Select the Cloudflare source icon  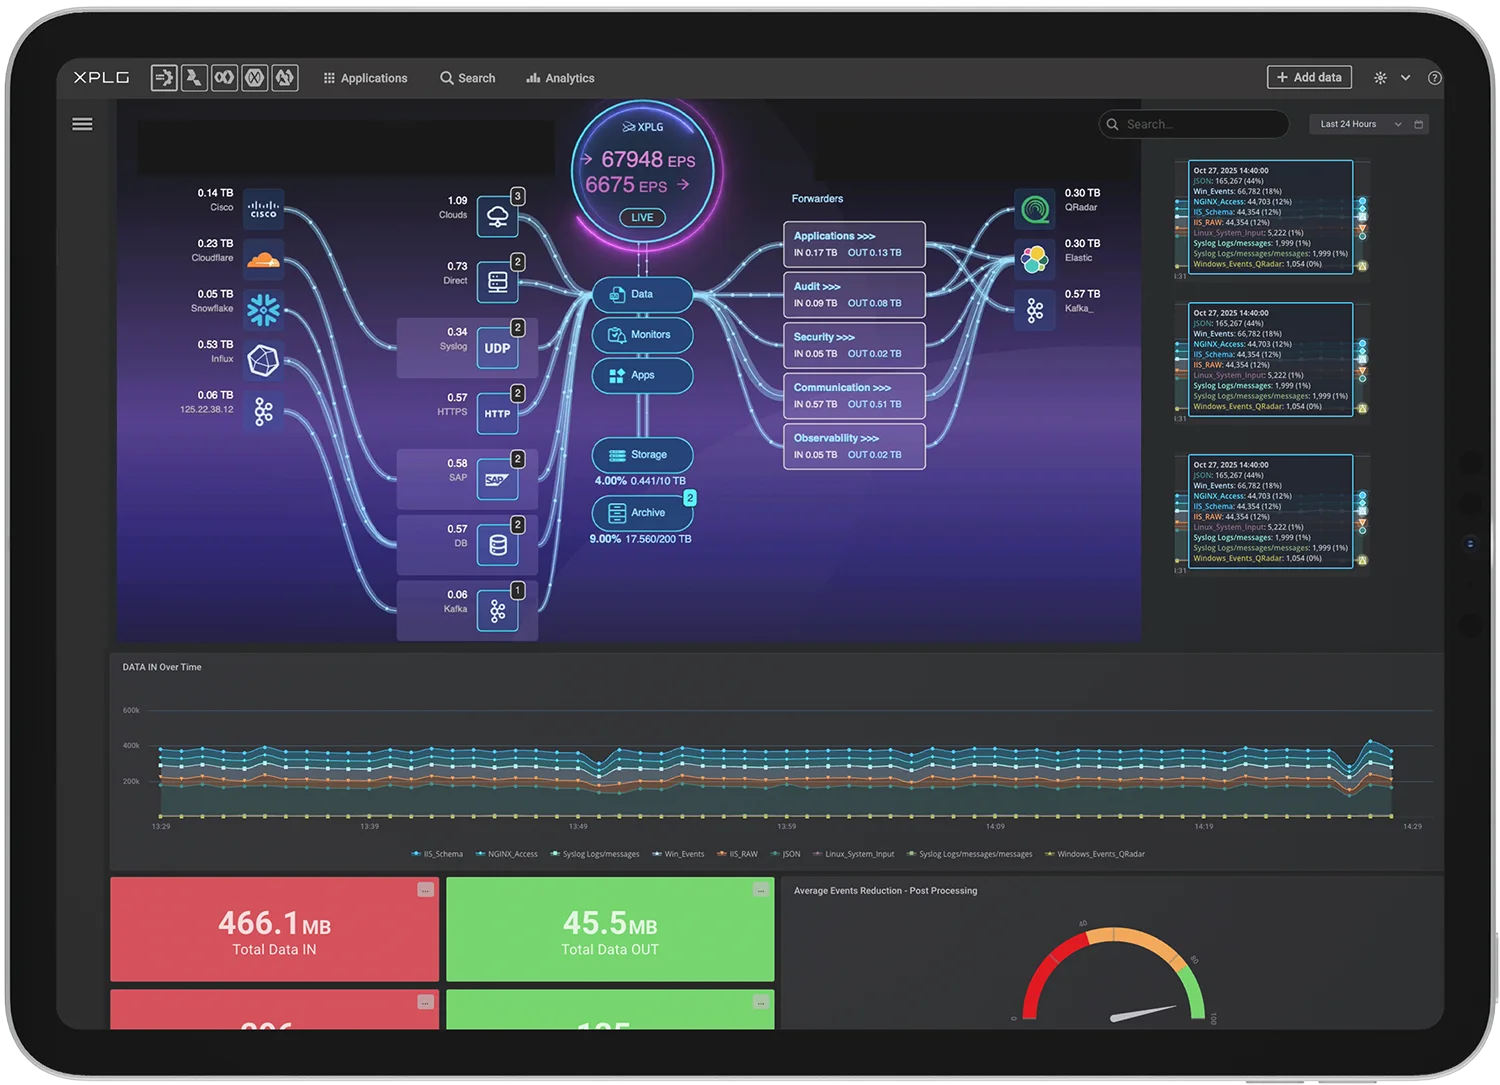click(263, 260)
